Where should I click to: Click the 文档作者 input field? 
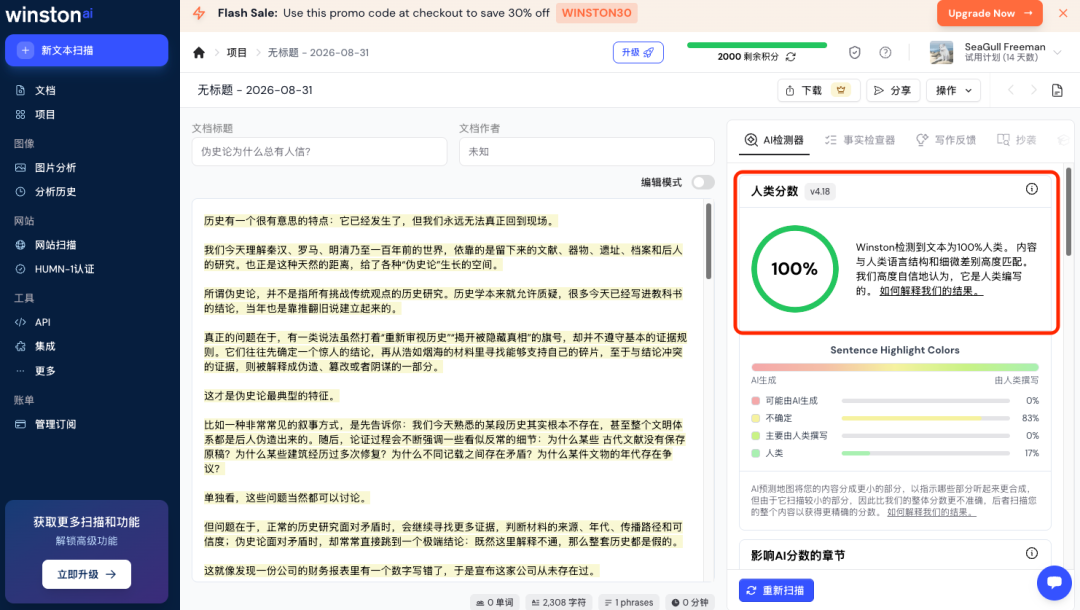[587, 151]
